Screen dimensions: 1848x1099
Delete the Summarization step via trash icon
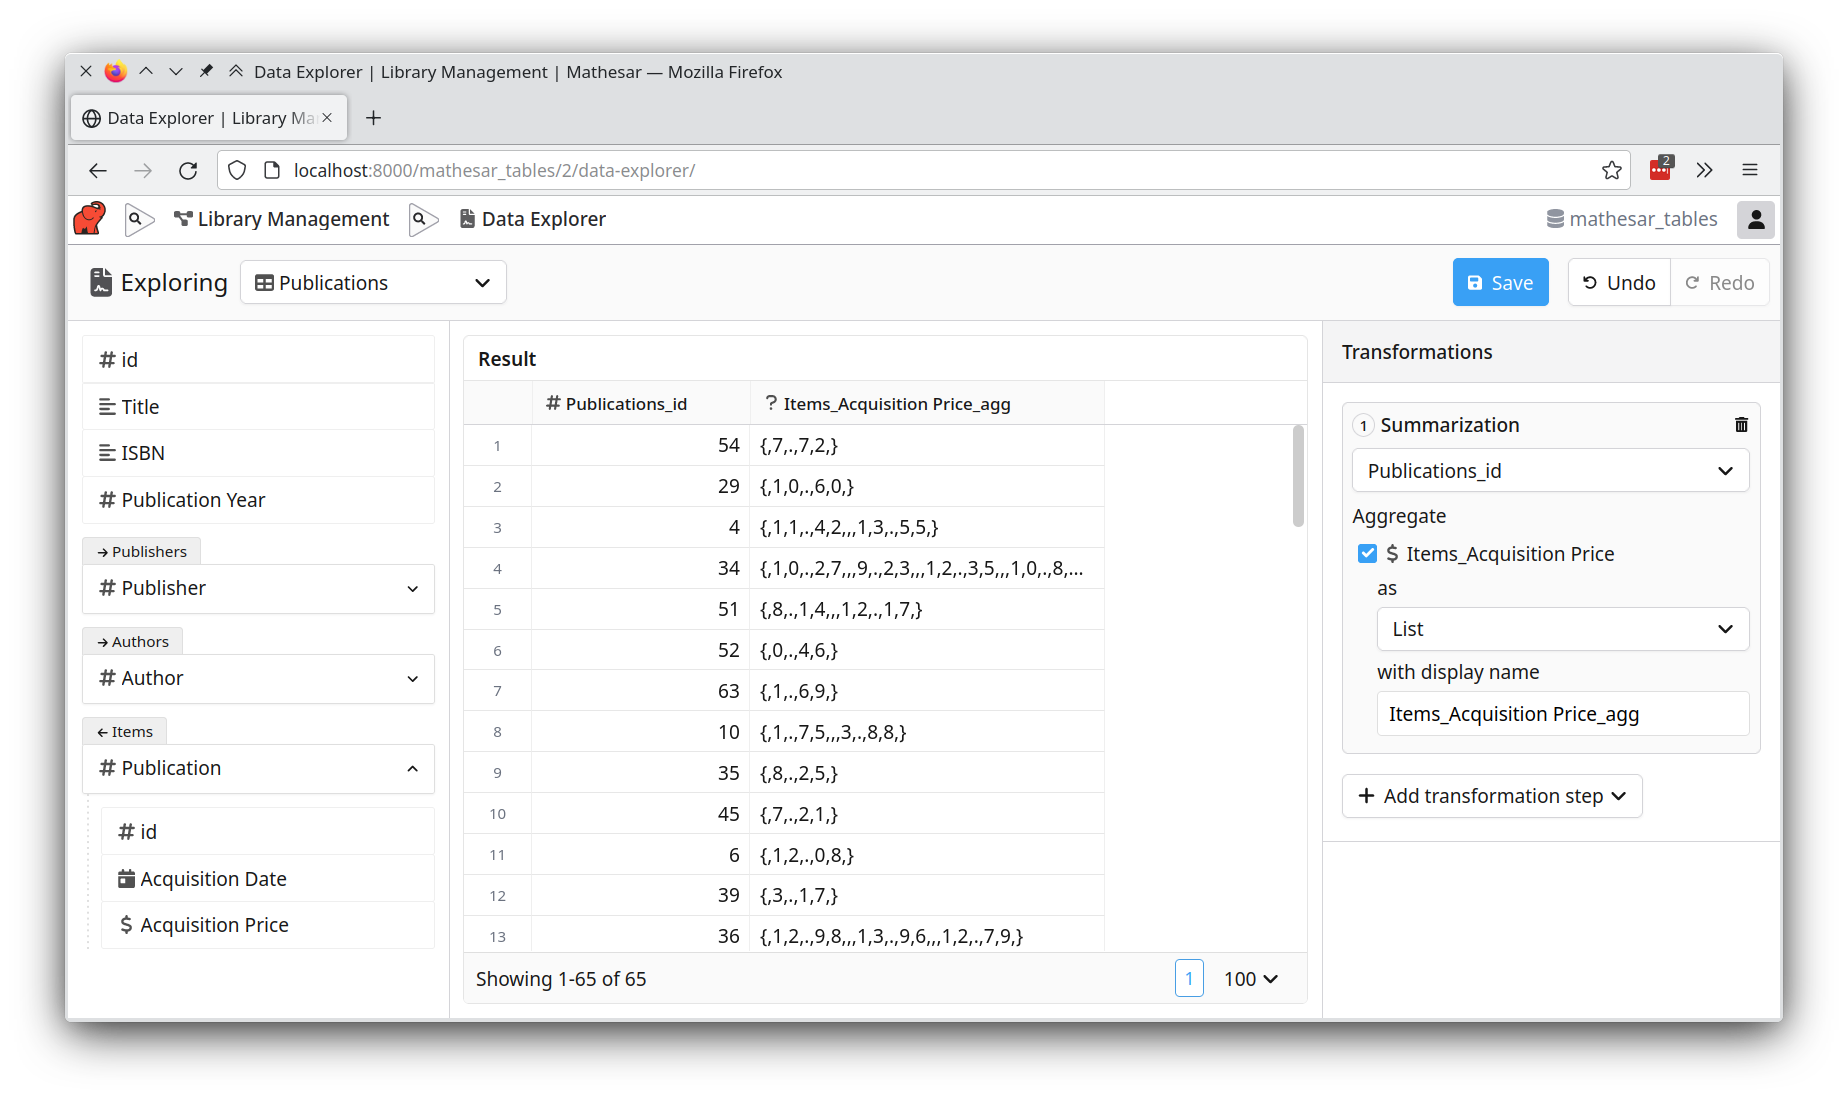tap(1741, 424)
